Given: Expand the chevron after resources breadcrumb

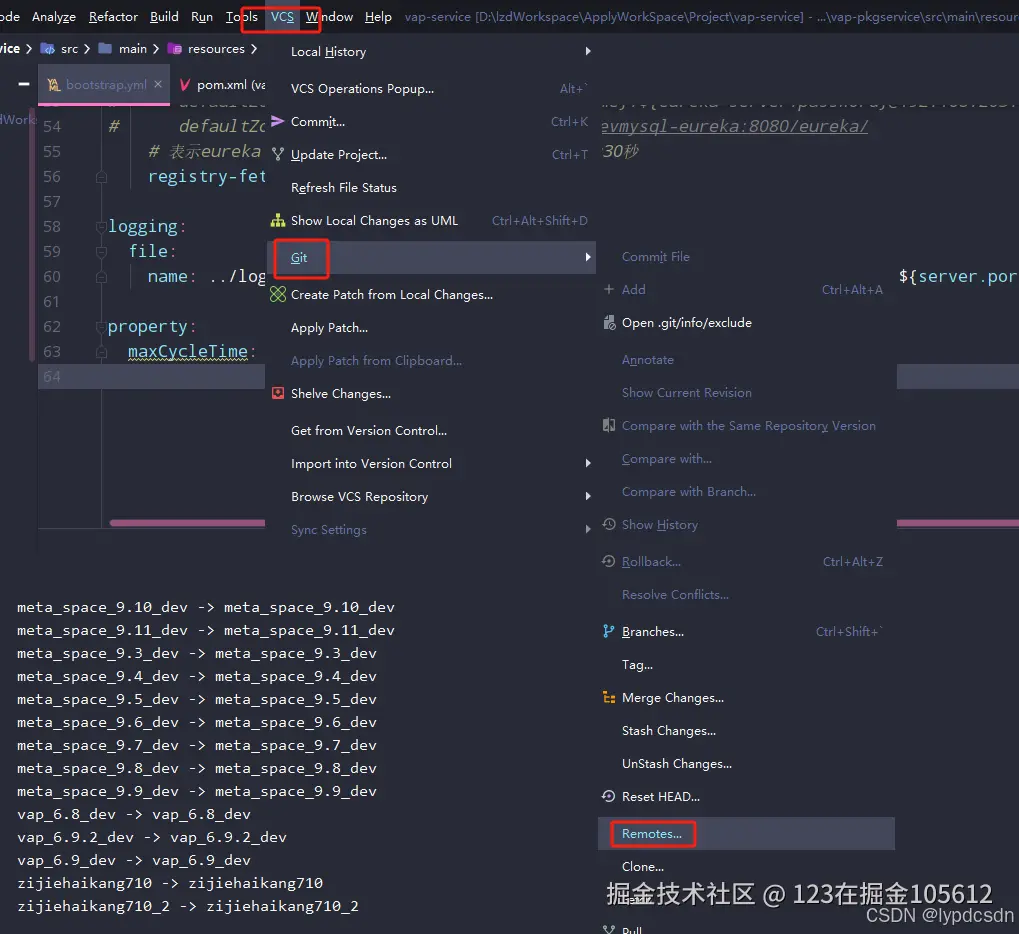Looking at the screenshot, I should [x=254, y=49].
